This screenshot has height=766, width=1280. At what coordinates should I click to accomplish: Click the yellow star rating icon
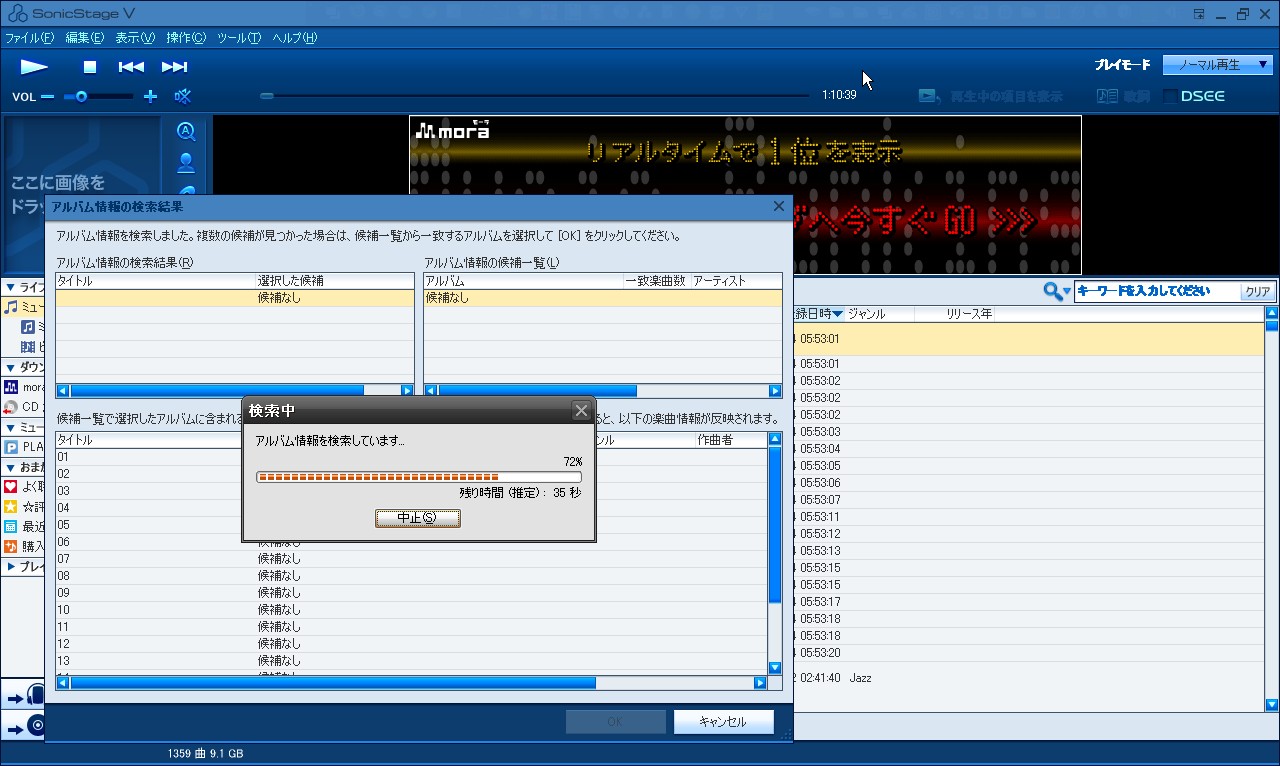[x=11, y=507]
